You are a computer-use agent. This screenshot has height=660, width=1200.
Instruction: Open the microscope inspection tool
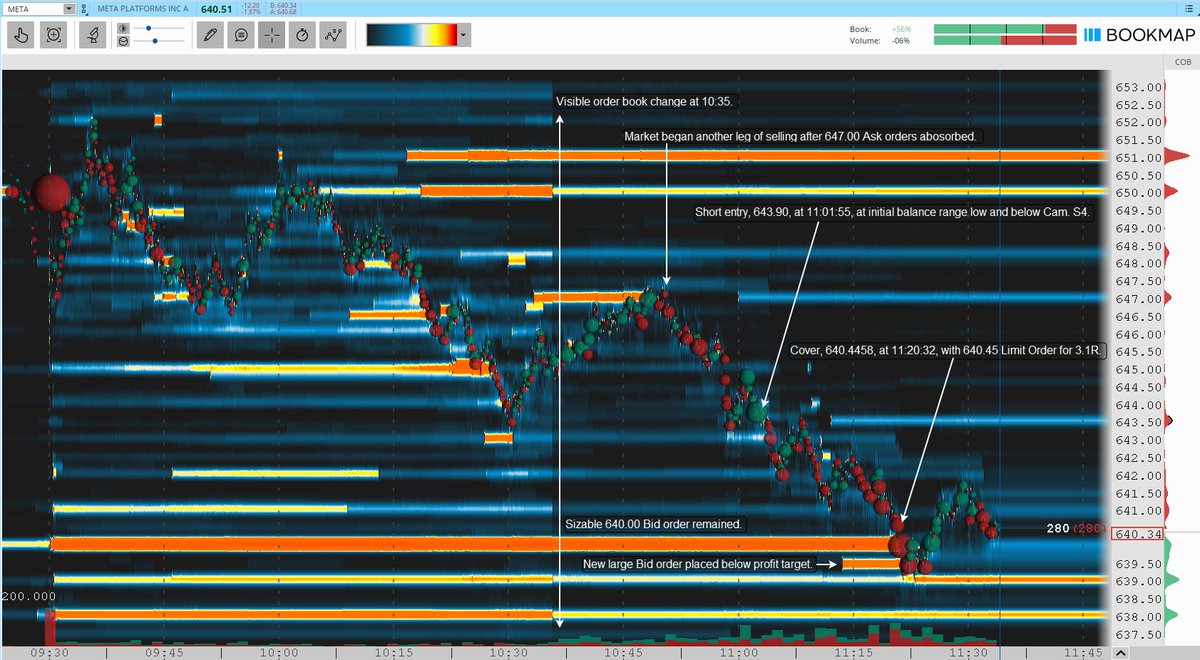93,35
